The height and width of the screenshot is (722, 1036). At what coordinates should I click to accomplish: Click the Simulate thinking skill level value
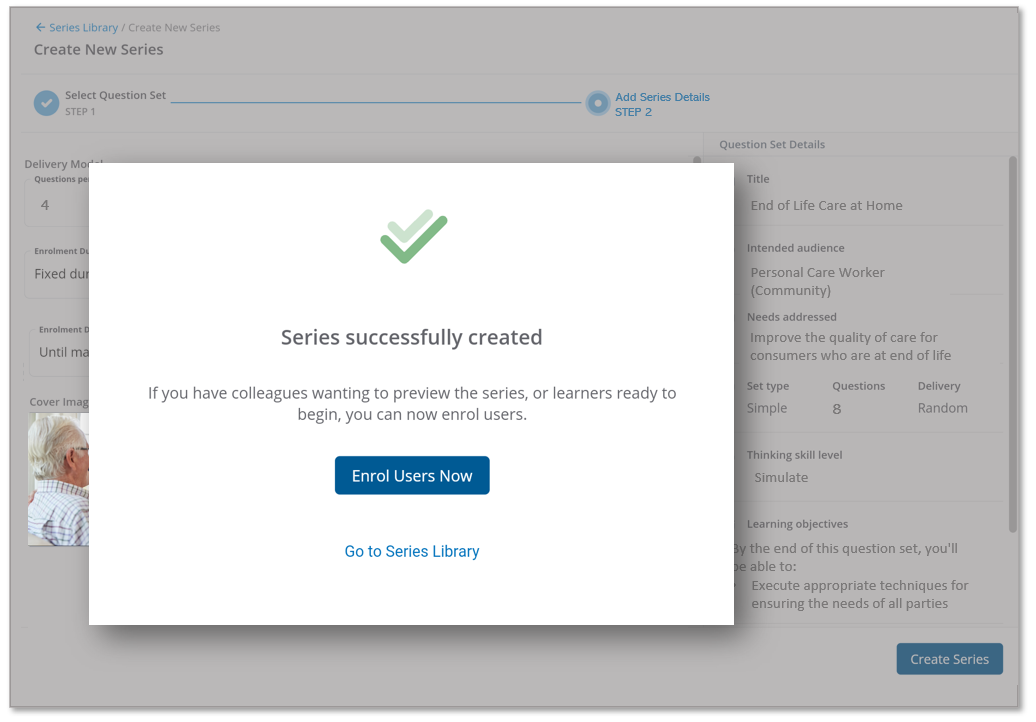click(x=781, y=477)
